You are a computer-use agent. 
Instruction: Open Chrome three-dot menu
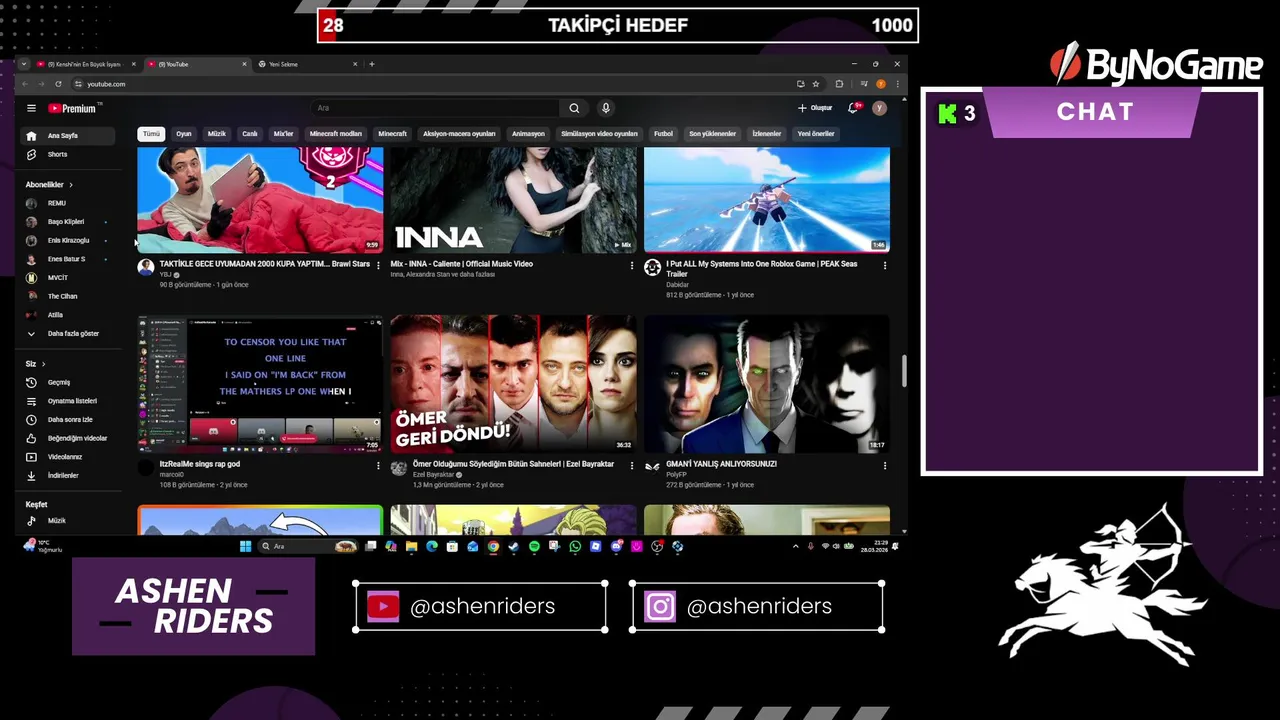click(x=897, y=84)
